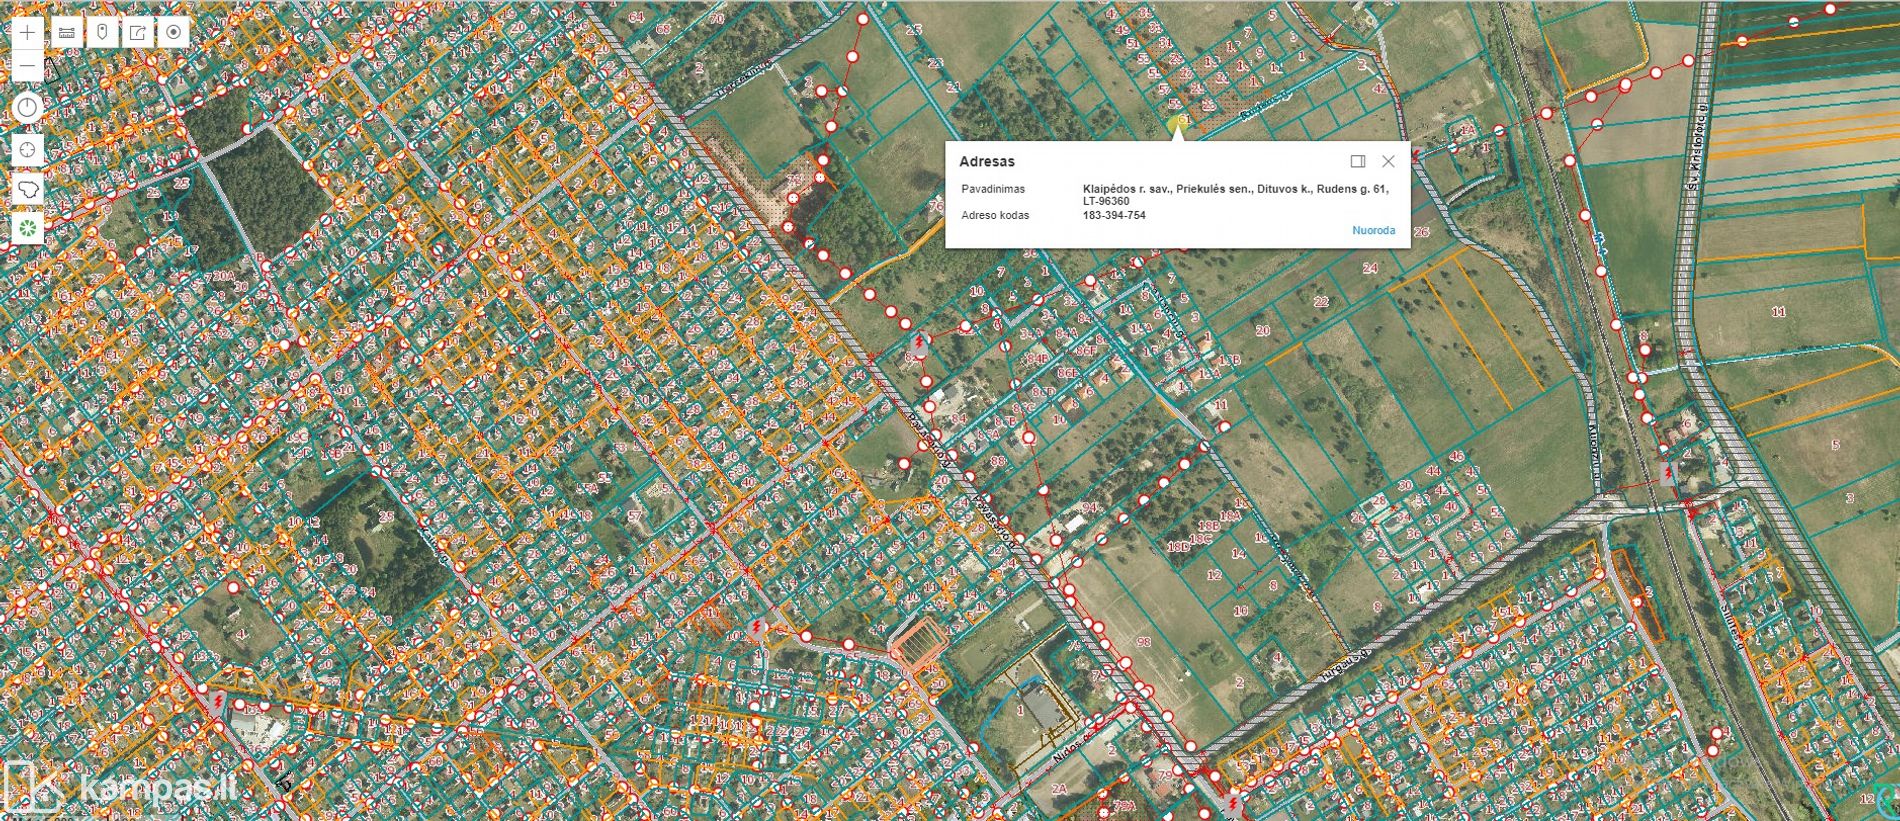Click the address code 183-394-754

tap(1114, 215)
